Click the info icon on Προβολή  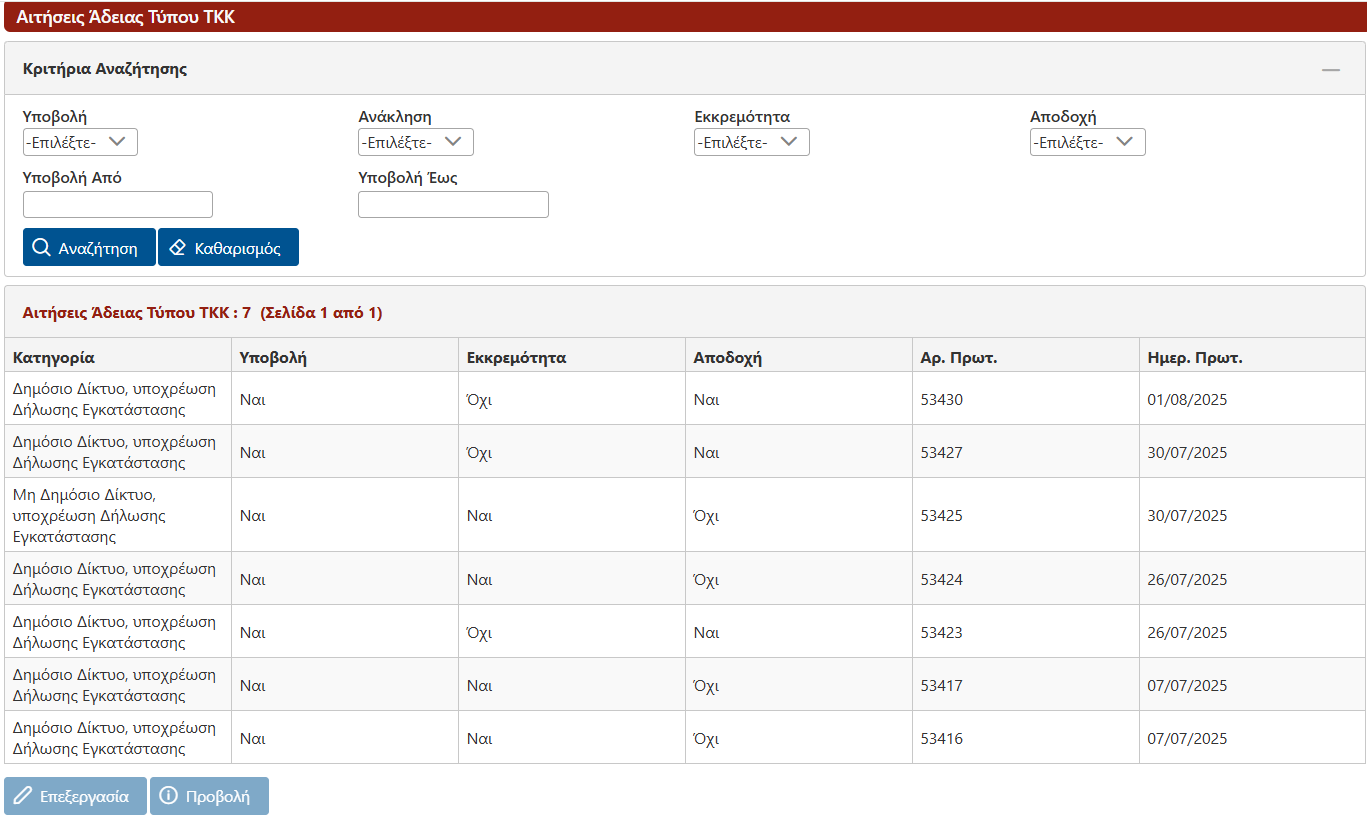168,796
